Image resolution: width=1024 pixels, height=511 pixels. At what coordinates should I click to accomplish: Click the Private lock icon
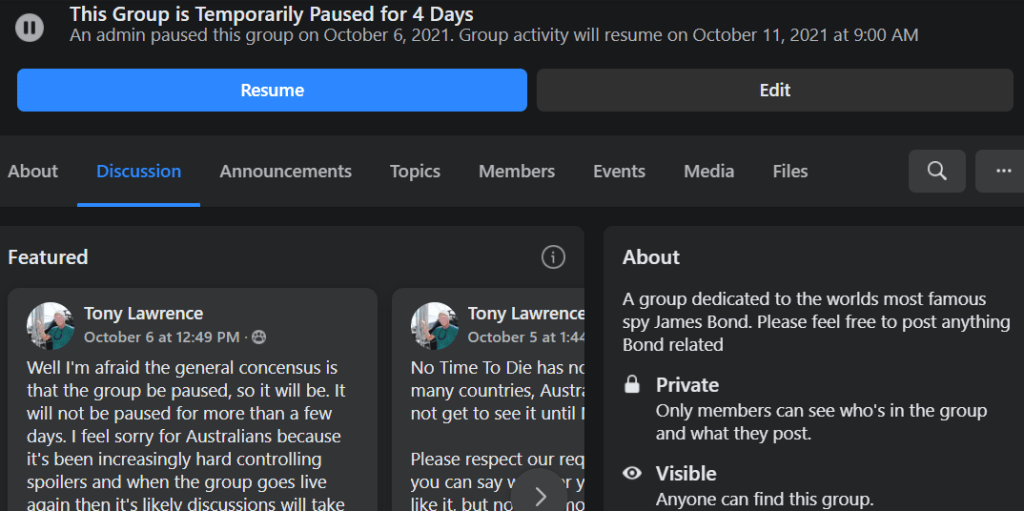(x=632, y=385)
